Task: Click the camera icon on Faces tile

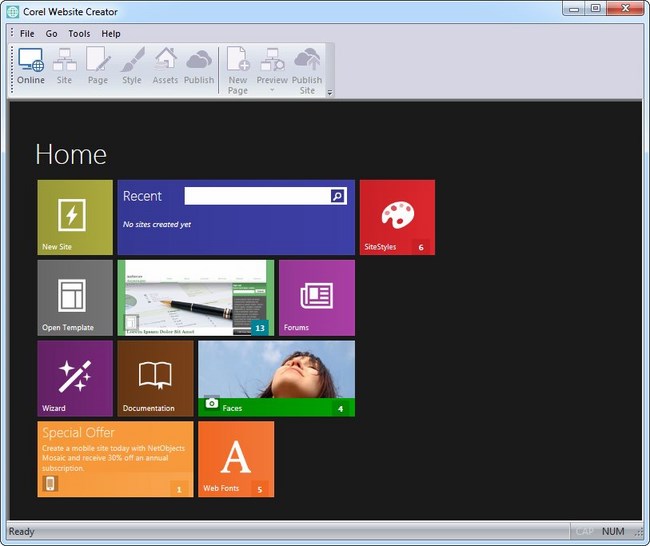Action: click(x=212, y=403)
